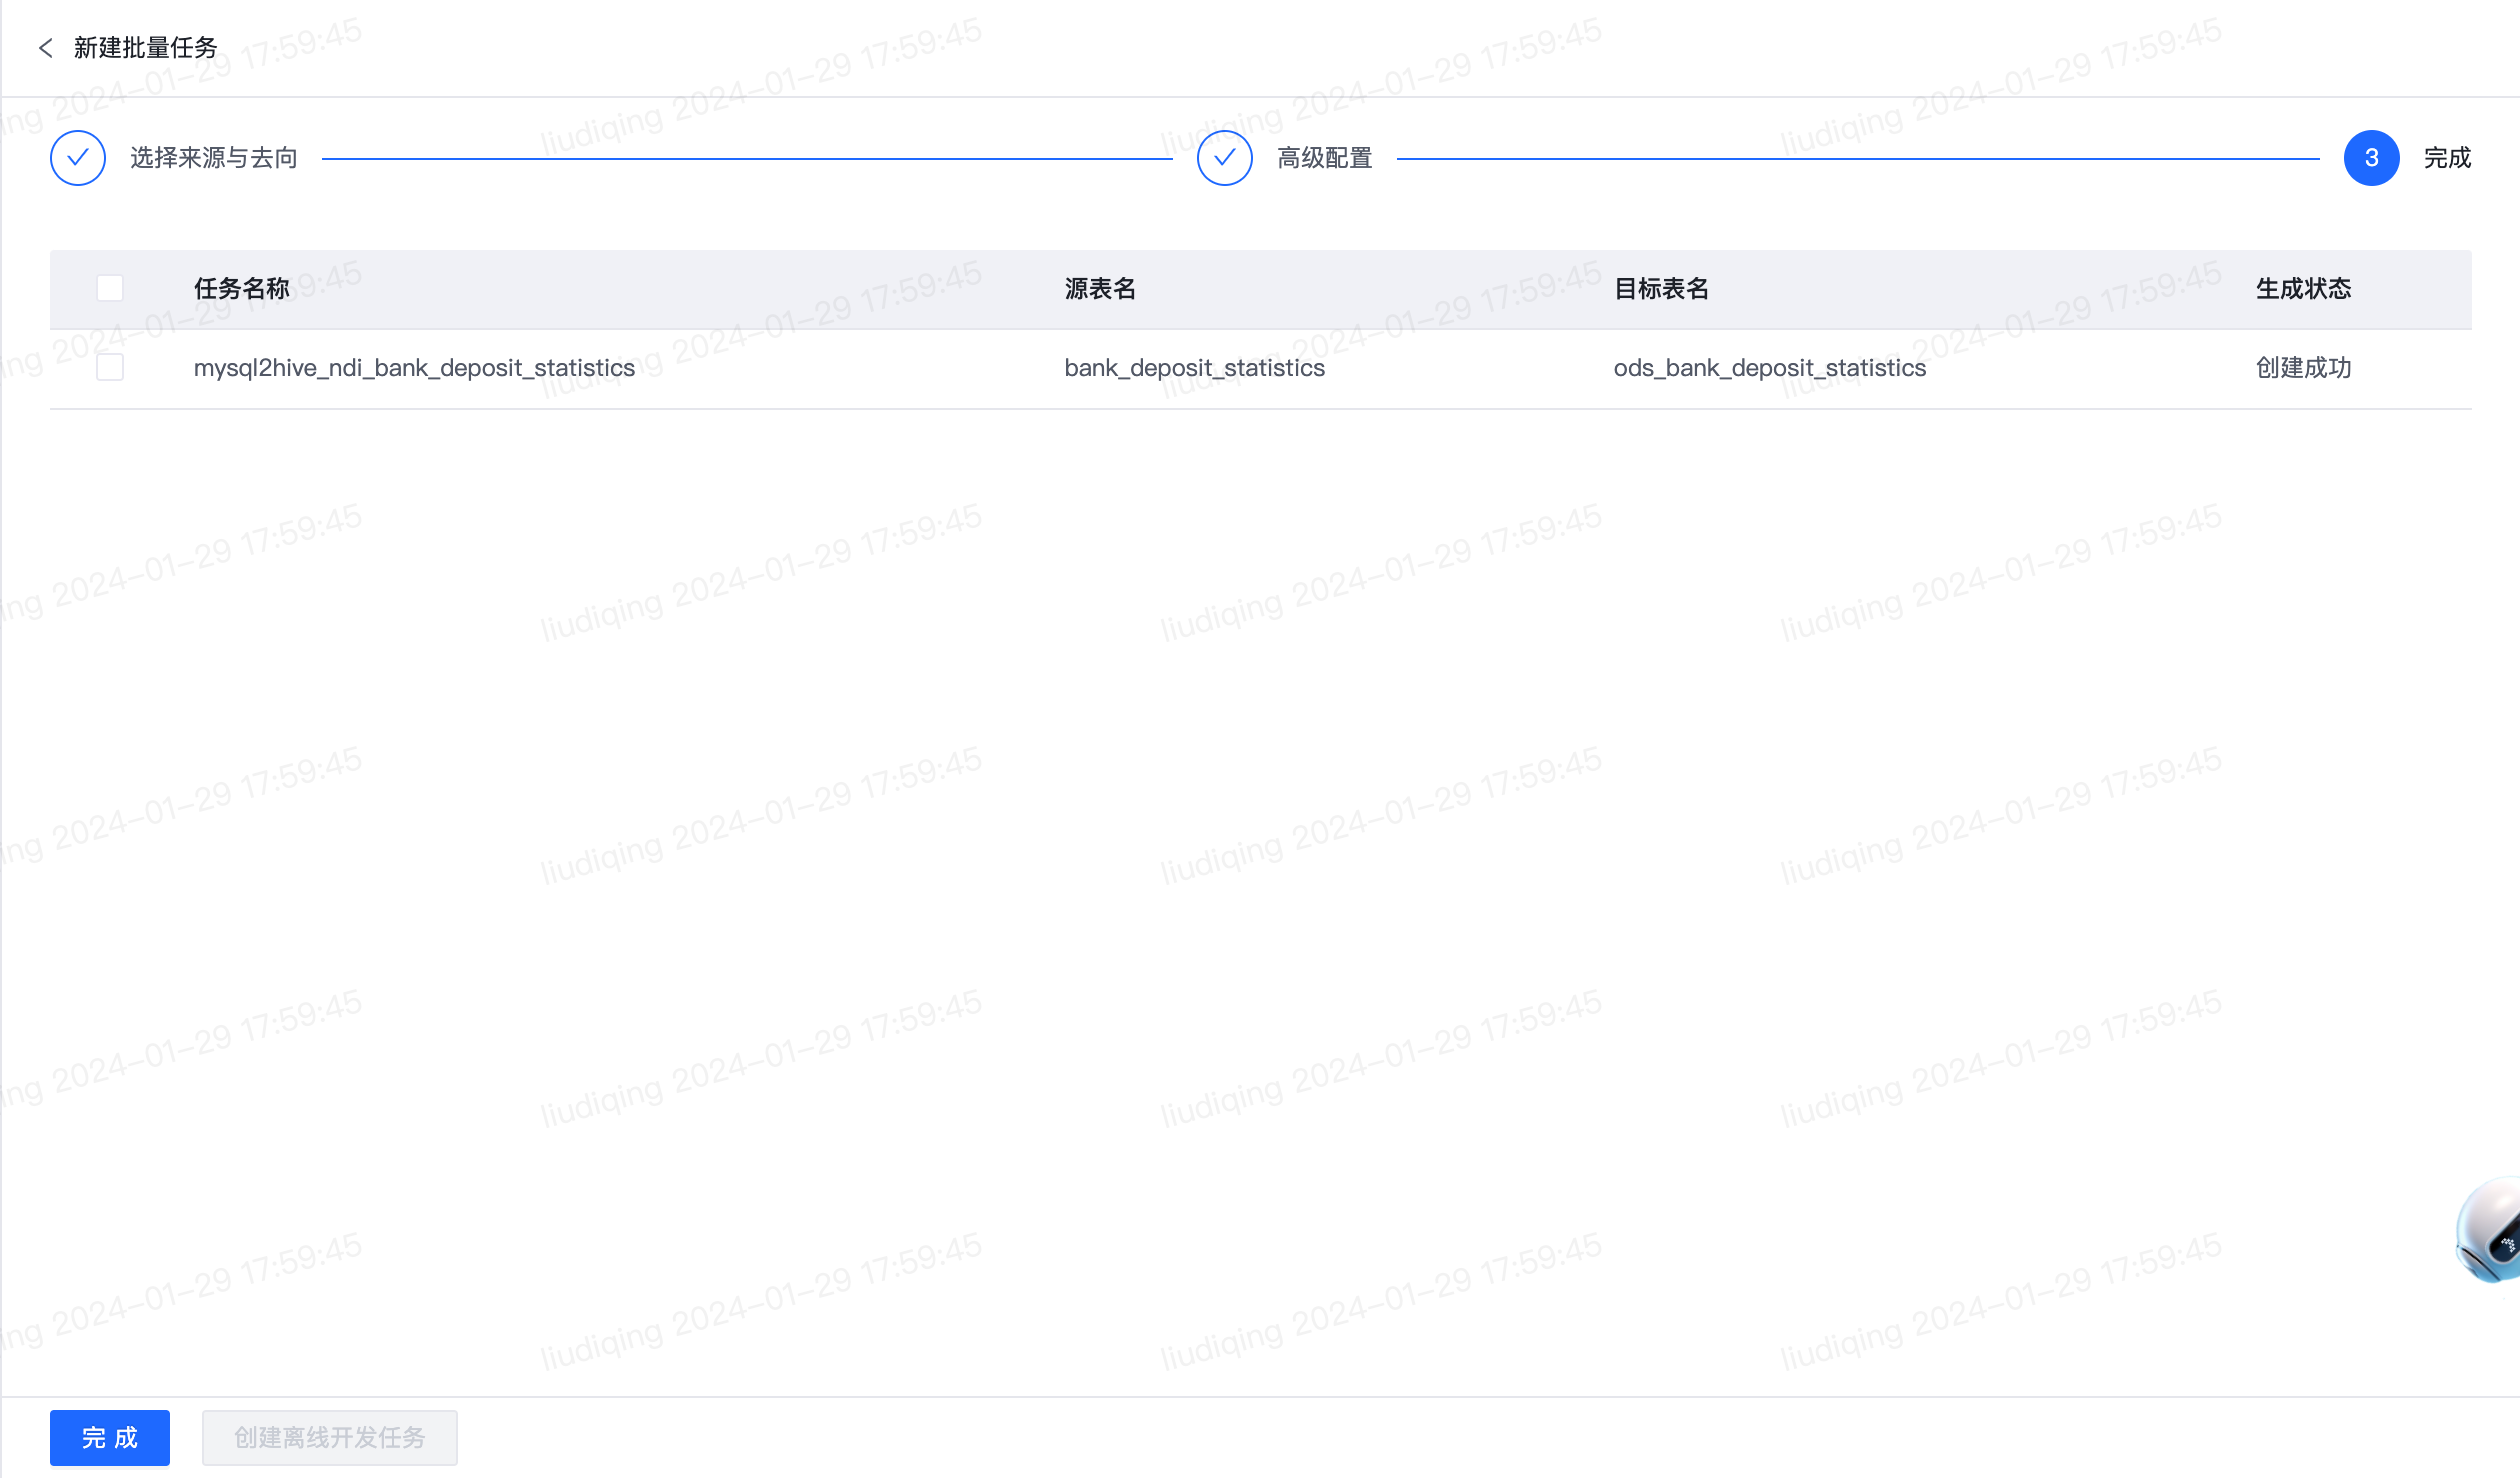
Task: Click step 3 circle for 完成
Action: (2372, 158)
